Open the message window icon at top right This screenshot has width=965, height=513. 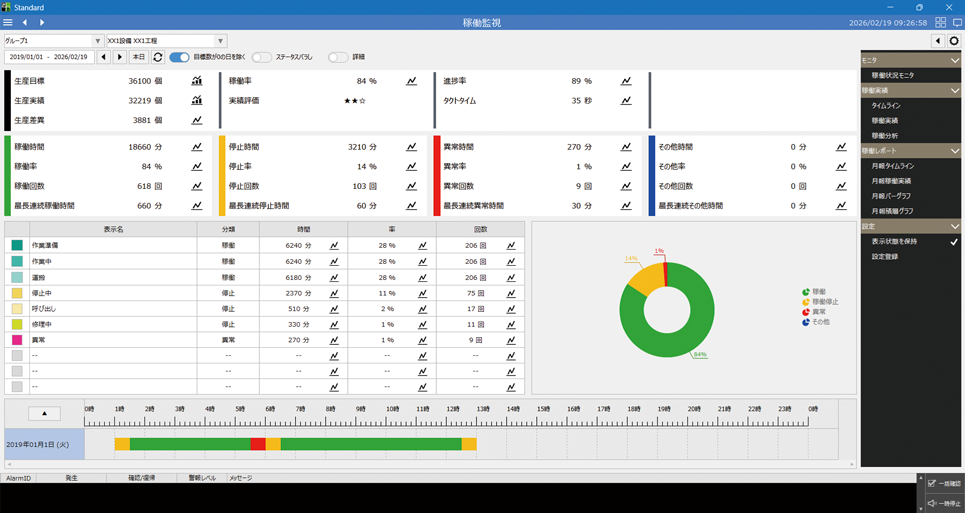pos(957,22)
